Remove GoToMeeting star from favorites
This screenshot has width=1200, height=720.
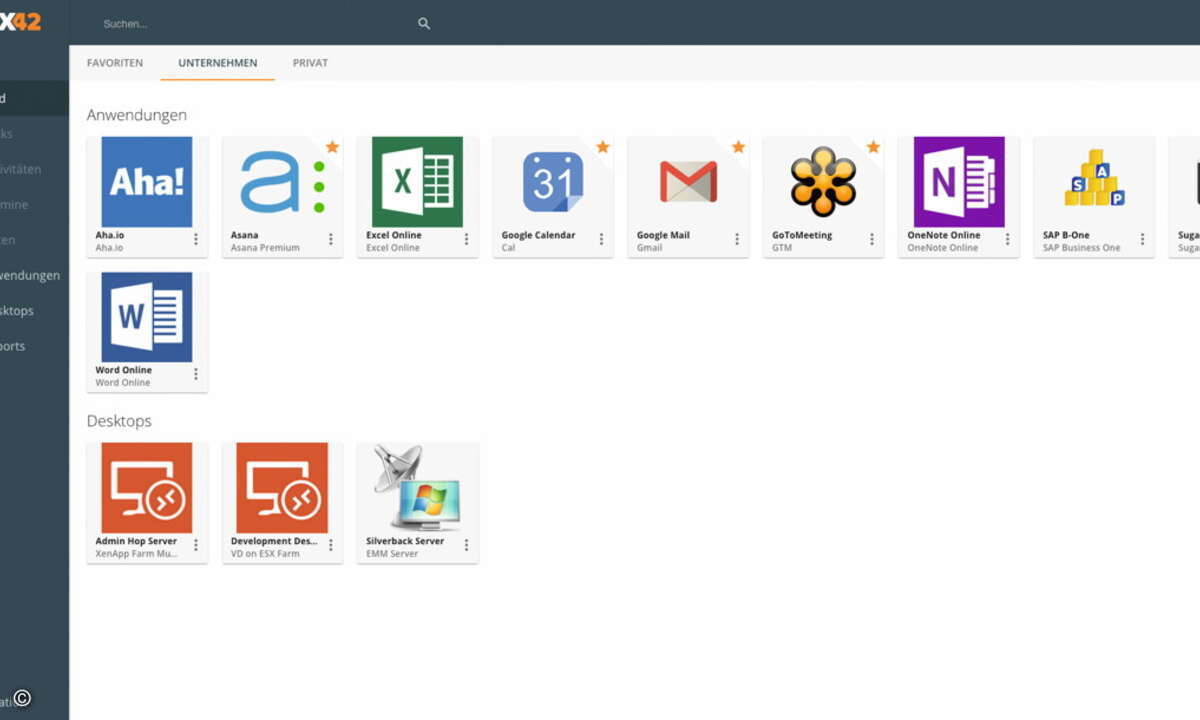coord(873,147)
